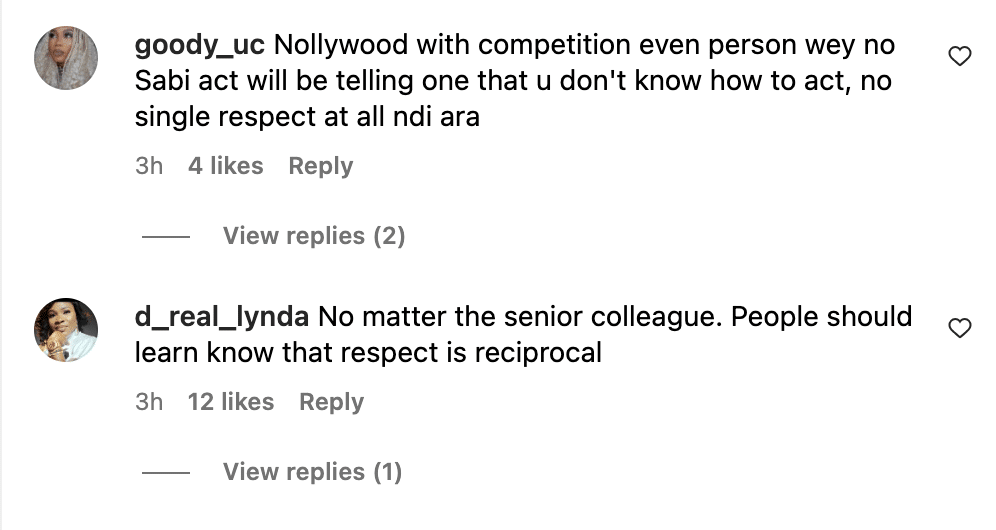
Task: Click the 3h timestamp under d_real_lynda's comment
Action: click(x=149, y=402)
